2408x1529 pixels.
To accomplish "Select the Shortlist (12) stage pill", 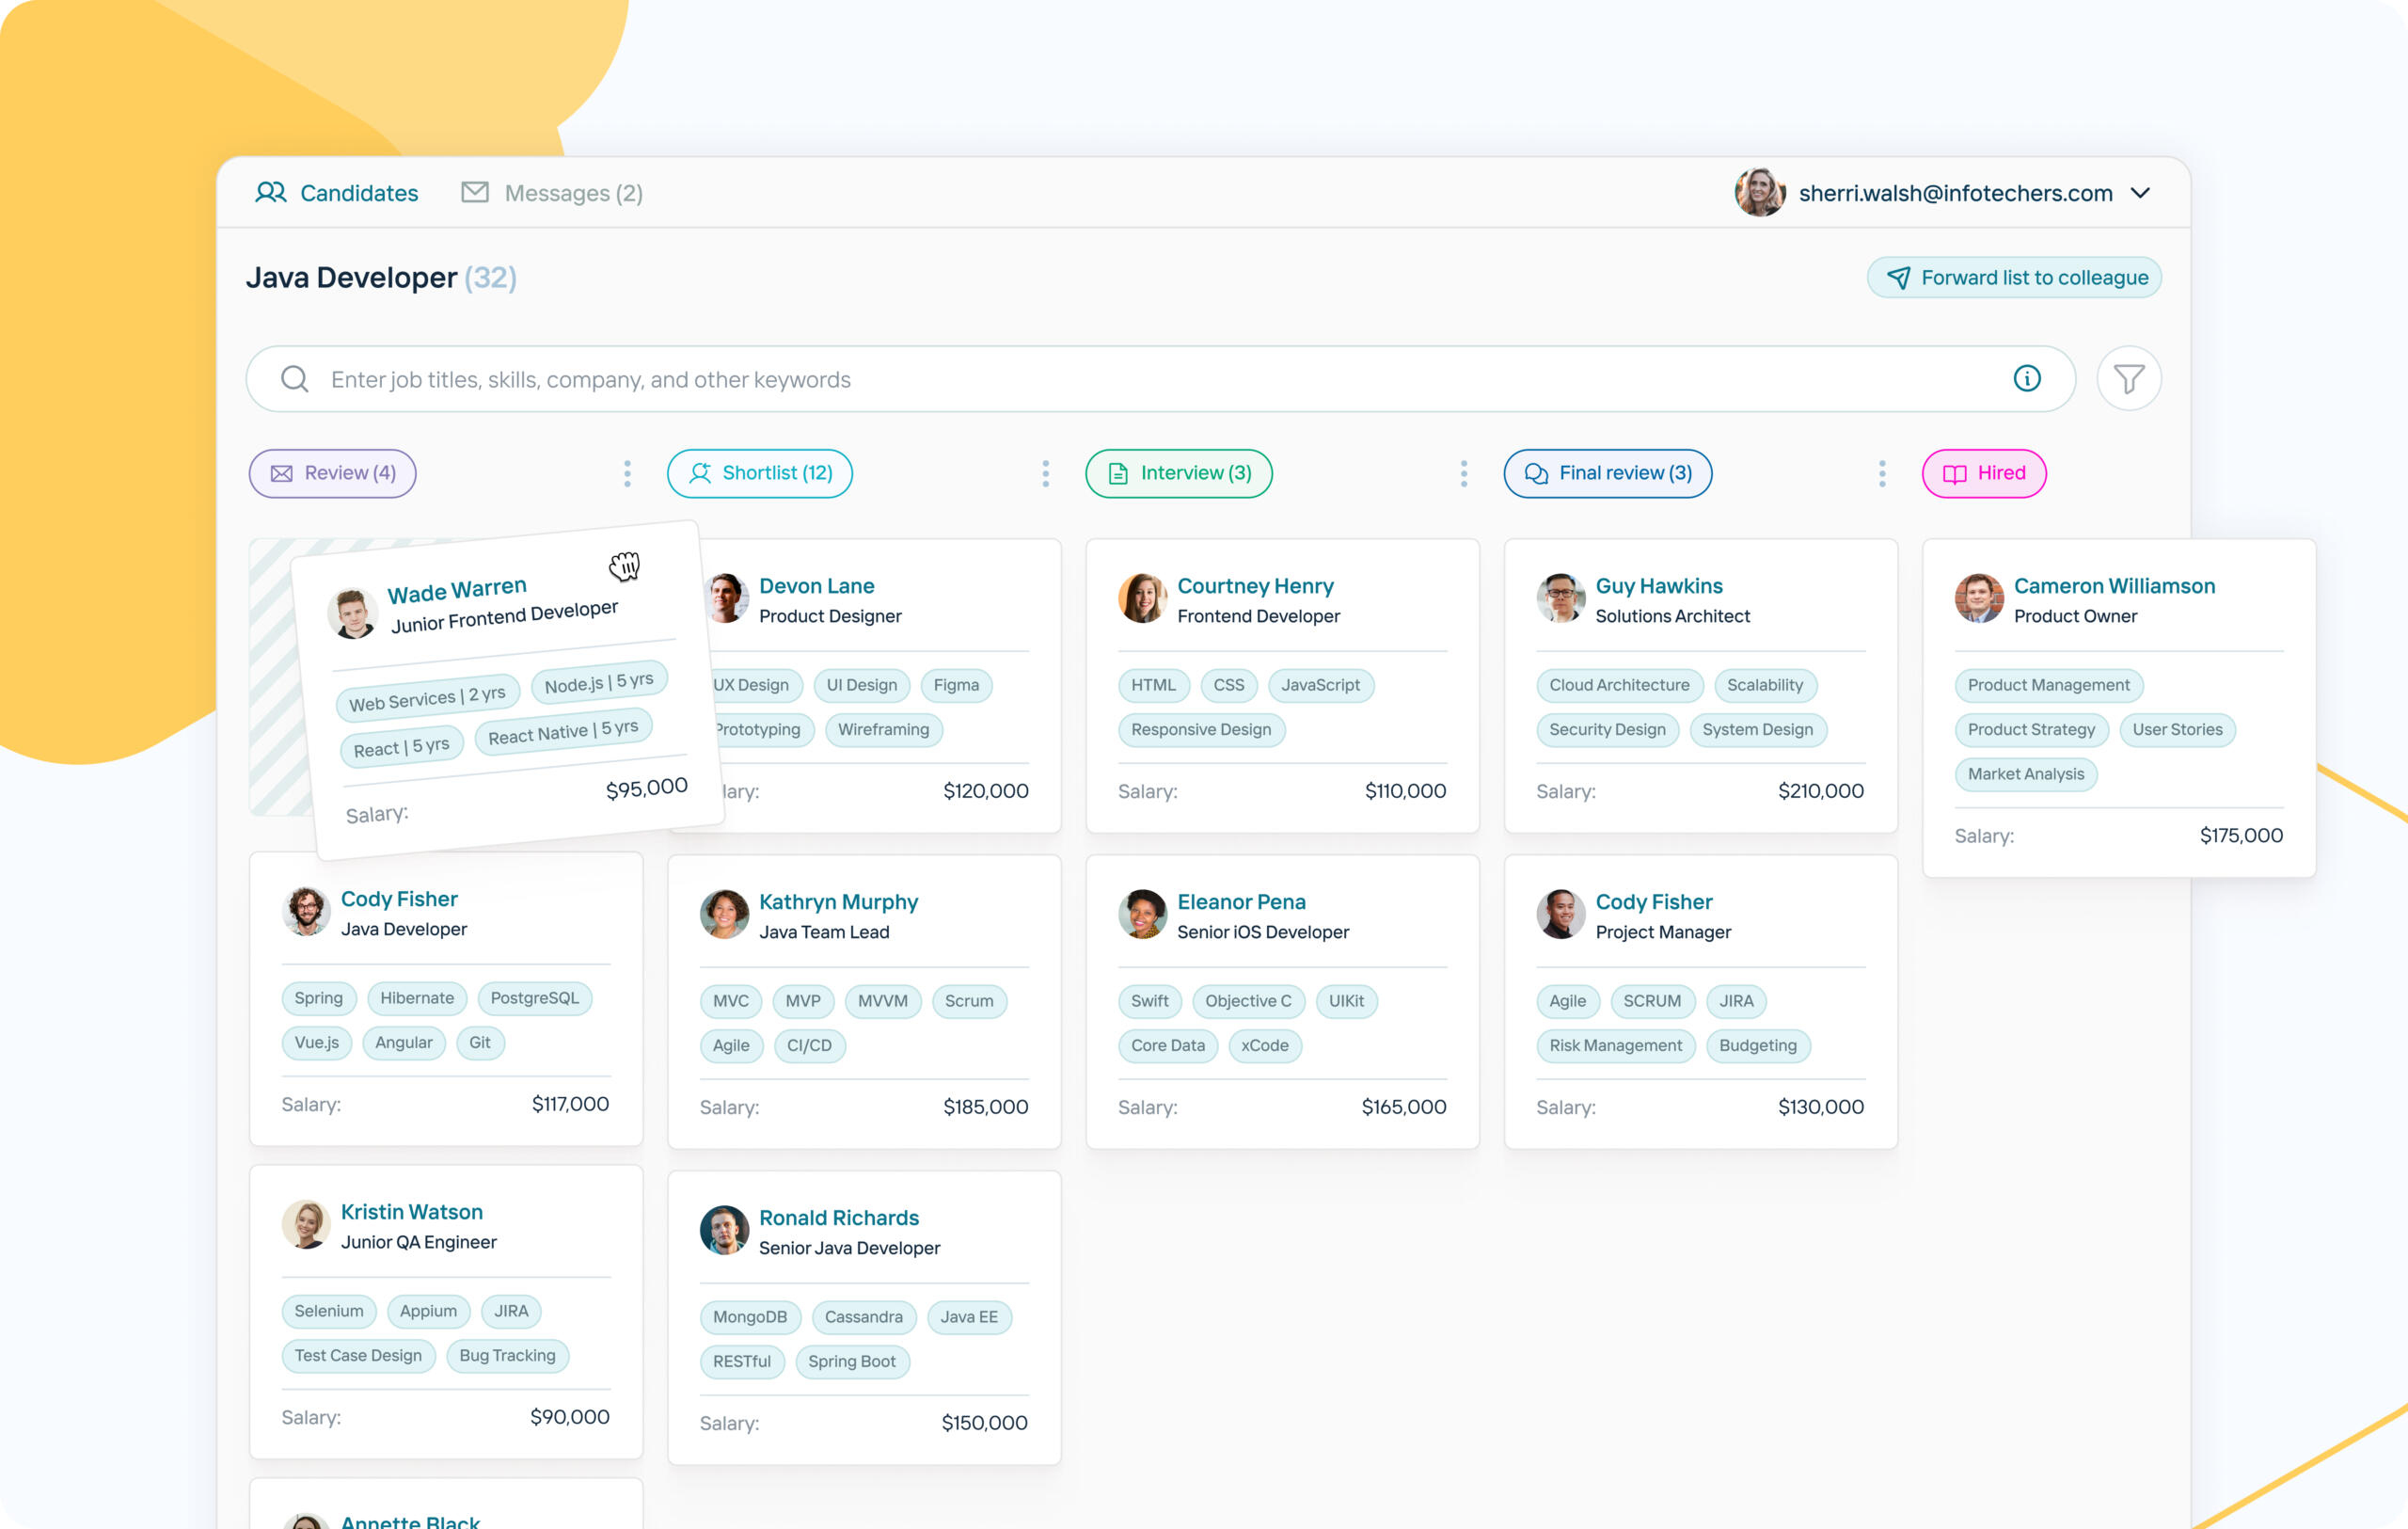I will (x=759, y=474).
